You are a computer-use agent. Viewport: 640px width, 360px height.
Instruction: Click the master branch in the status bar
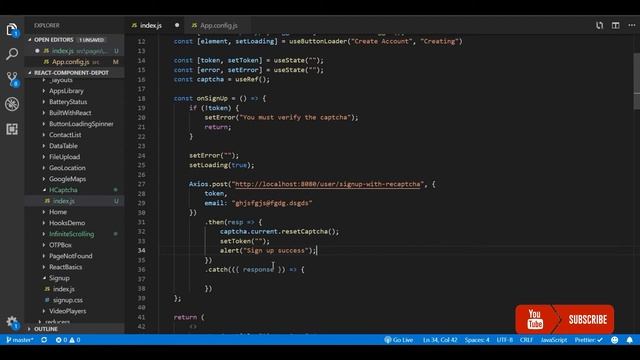tap(20, 340)
